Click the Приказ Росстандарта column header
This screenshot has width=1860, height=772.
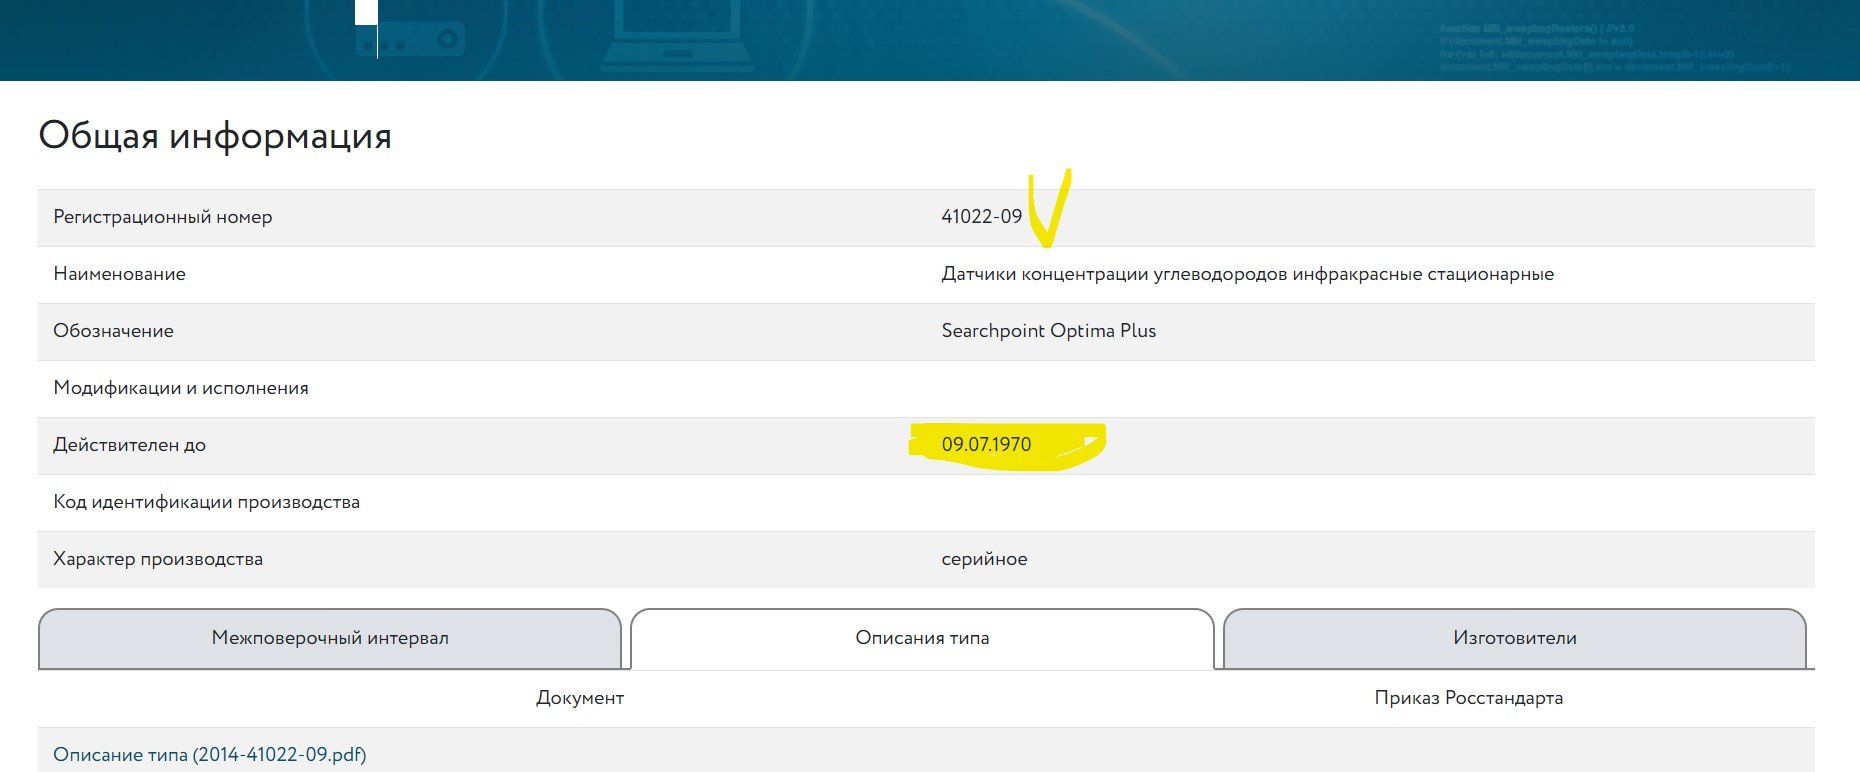[1468, 698]
